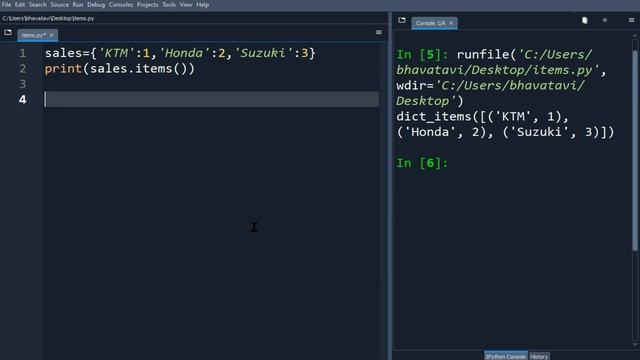Click the empty line 4 in editor

click(211, 99)
